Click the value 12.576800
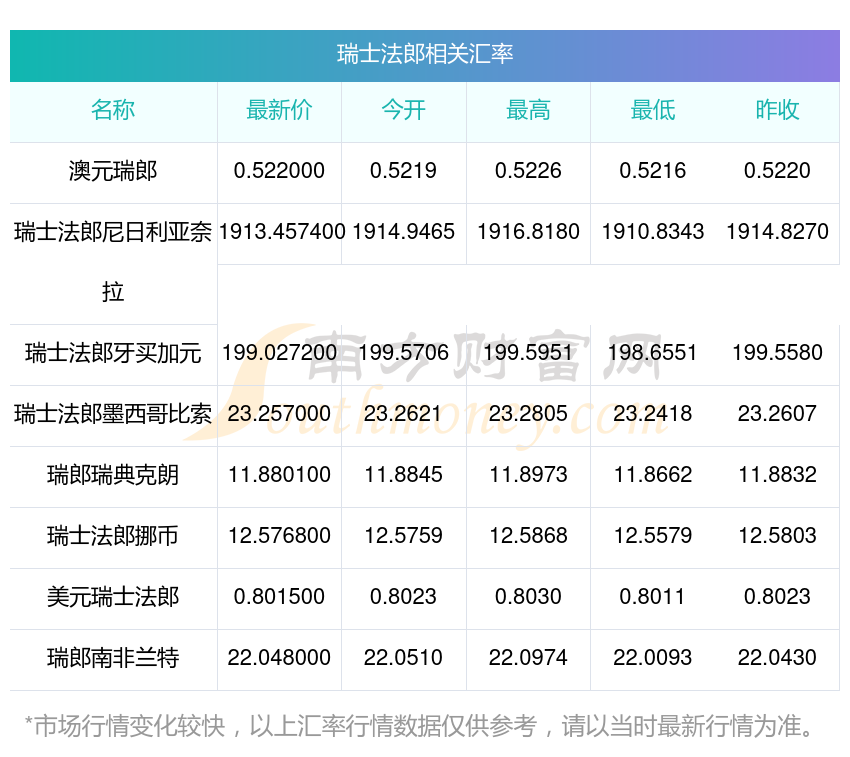The height and width of the screenshot is (757, 850). coord(279,536)
